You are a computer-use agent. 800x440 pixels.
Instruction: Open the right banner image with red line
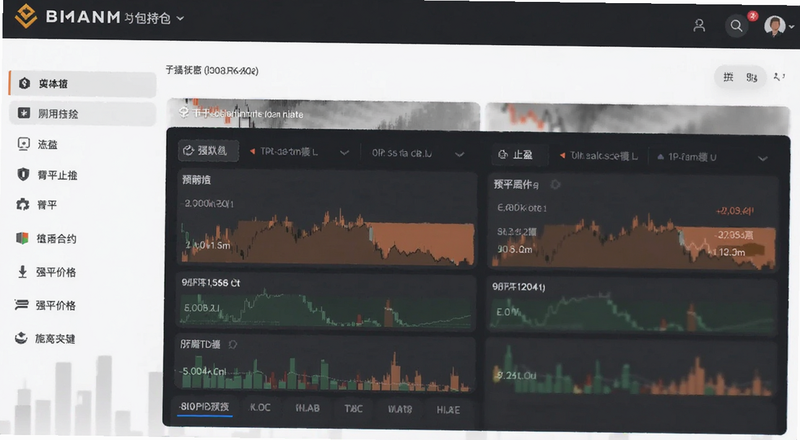coord(637,118)
